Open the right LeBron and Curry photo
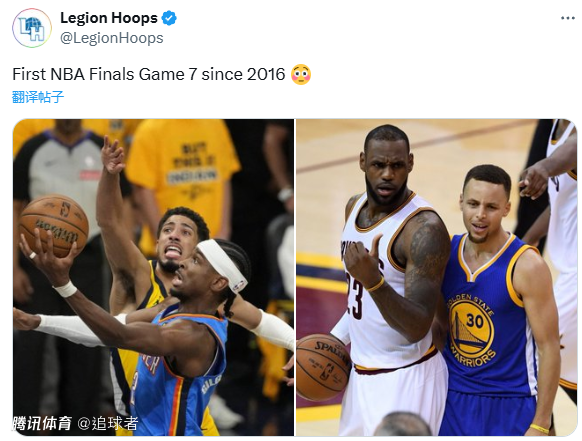The height and width of the screenshot is (441, 582). [436, 277]
